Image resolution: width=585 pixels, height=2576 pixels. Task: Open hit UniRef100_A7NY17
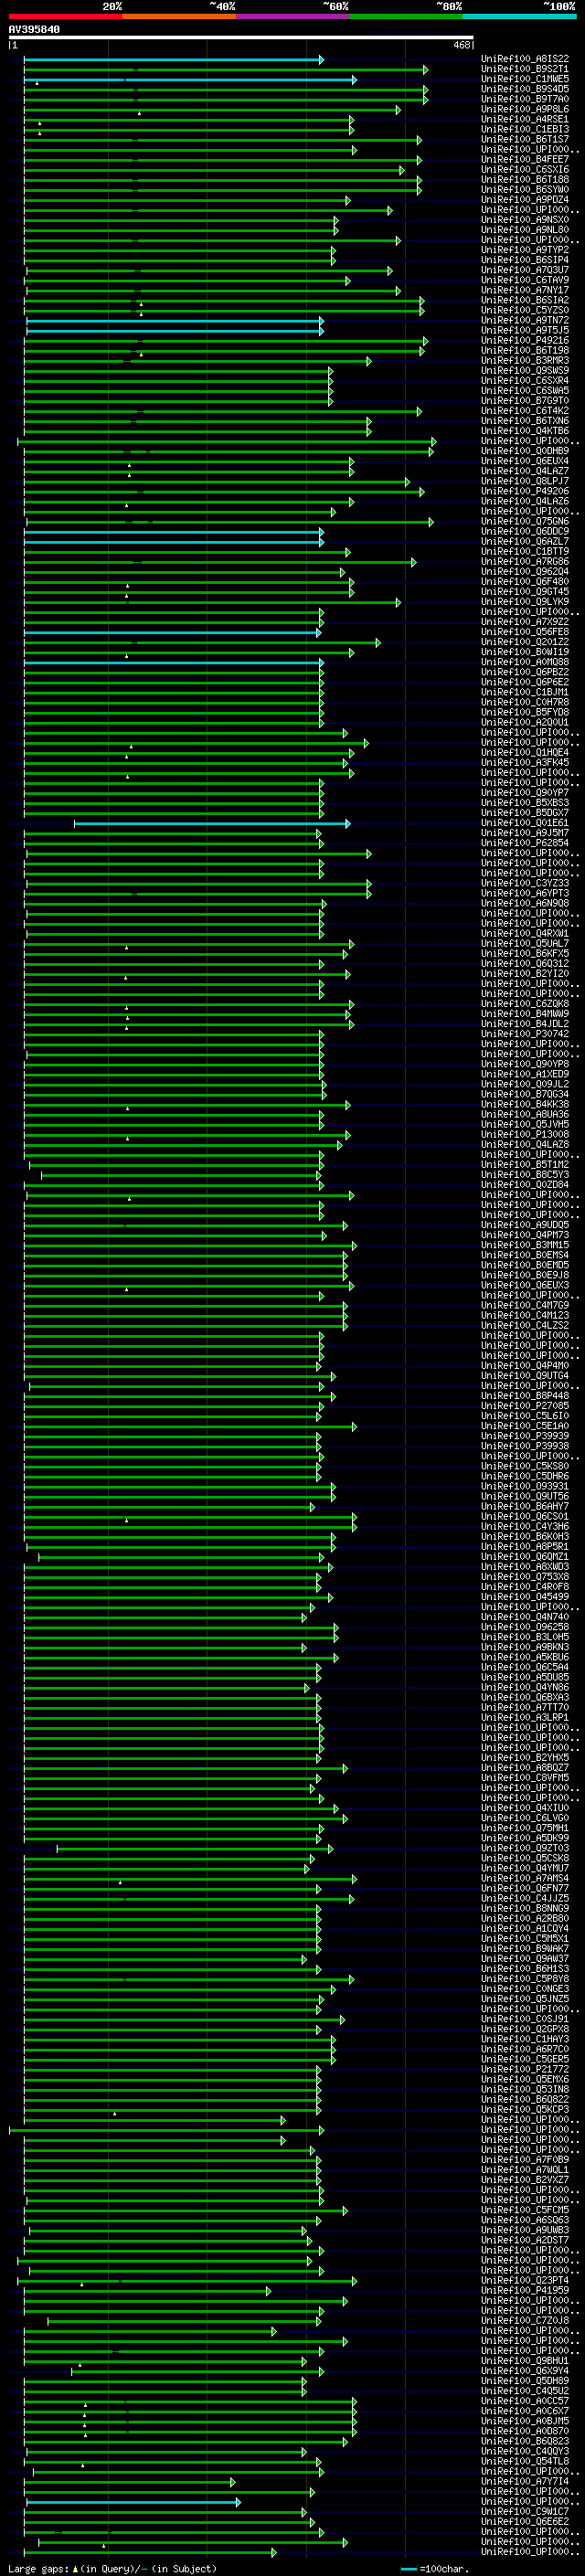tap(525, 290)
